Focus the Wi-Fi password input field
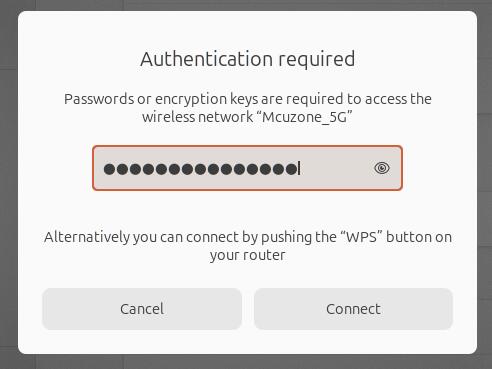492x369 pixels. (x=247, y=168)
